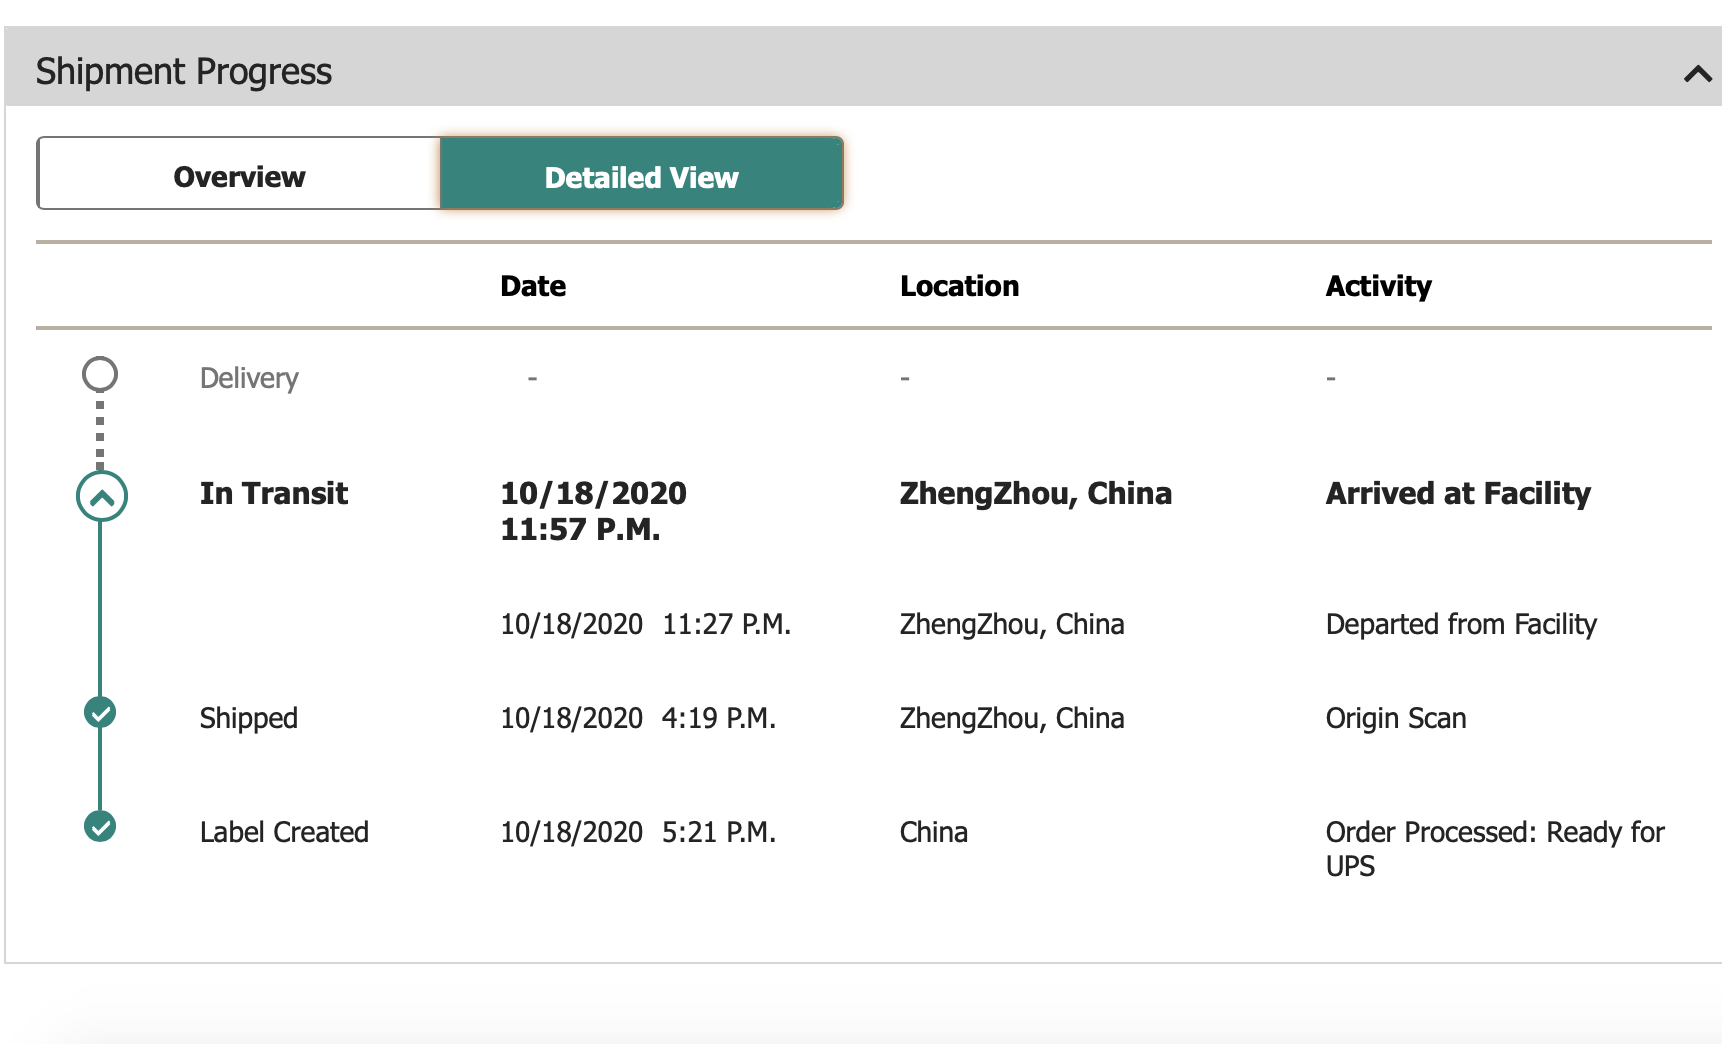Click Order Processed: Ready for UPS

click(1494, 848)
